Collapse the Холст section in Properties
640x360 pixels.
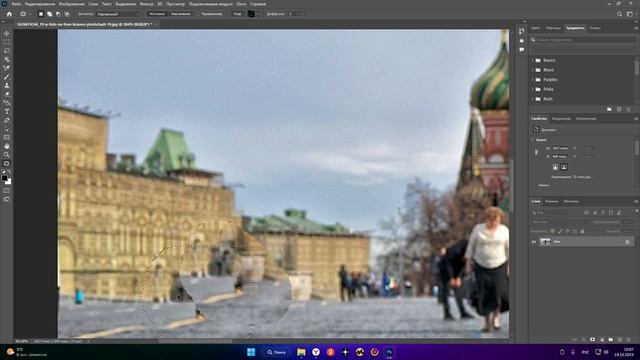click(533, 140)
